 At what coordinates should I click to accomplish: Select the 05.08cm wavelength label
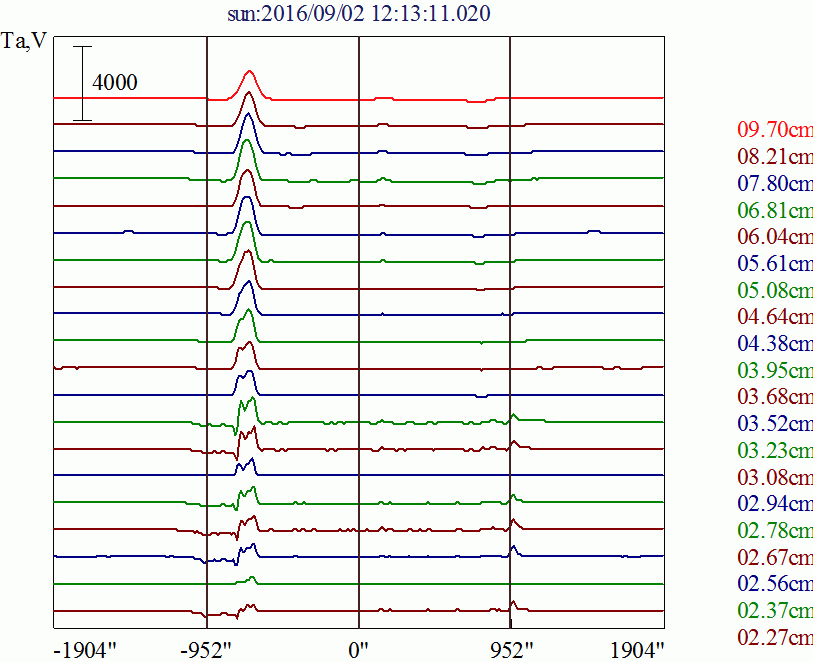tap(775, 290)
